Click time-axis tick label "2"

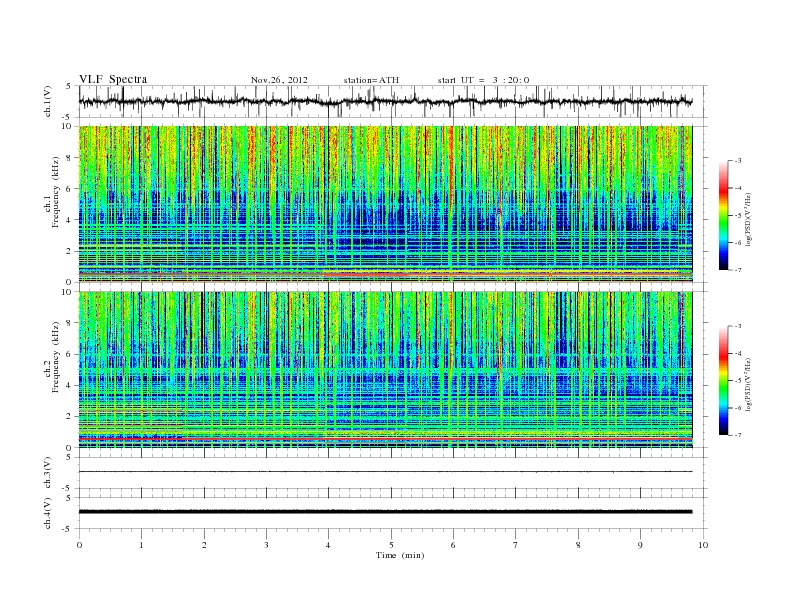(x=204, y=545)
